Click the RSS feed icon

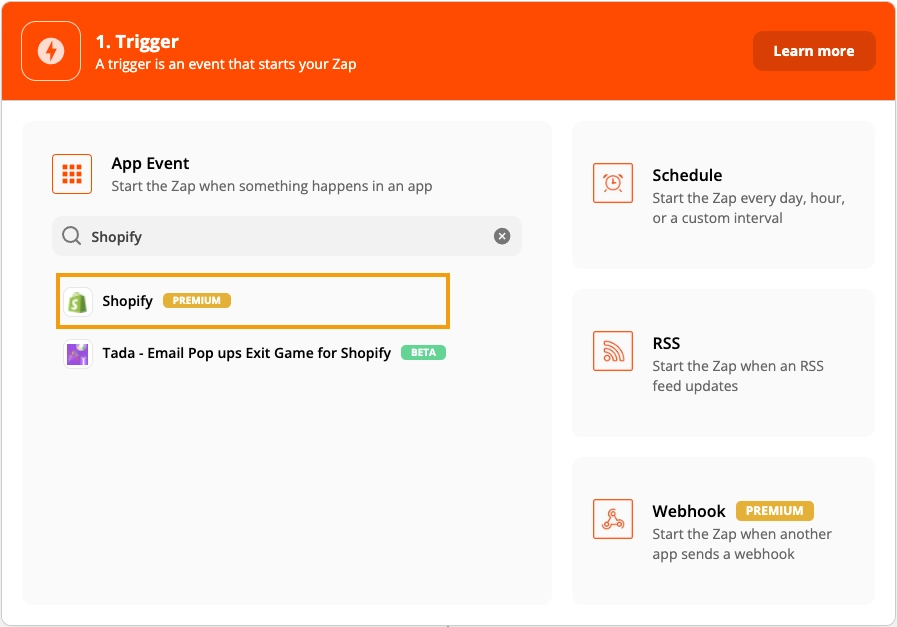click(613, 351)
